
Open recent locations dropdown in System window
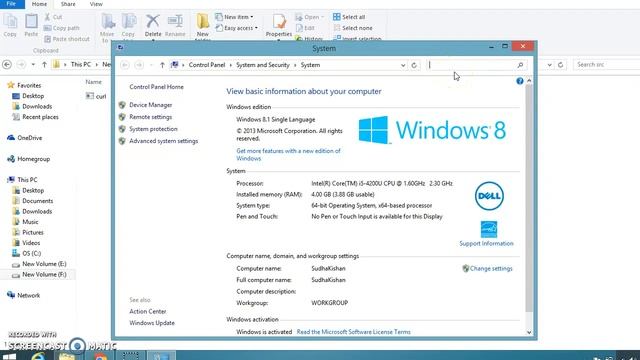151,65
